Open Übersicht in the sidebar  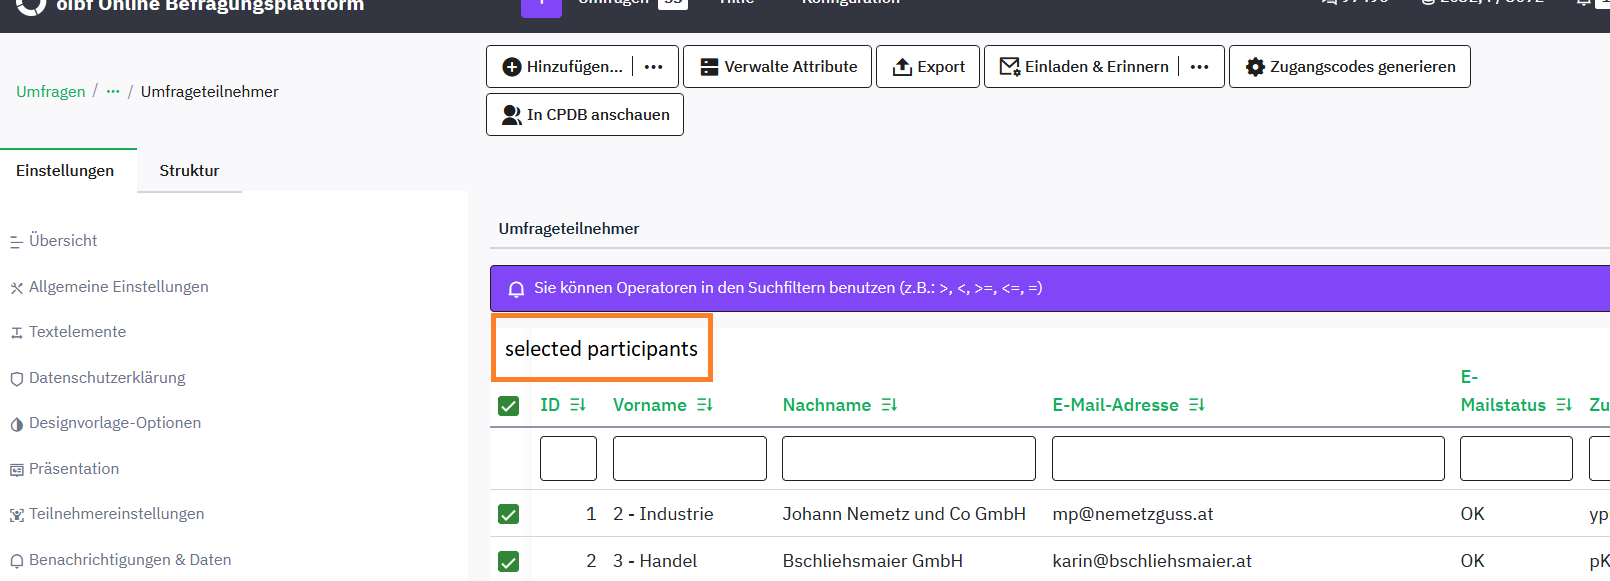pyautogui.click(x=54, y=241)
